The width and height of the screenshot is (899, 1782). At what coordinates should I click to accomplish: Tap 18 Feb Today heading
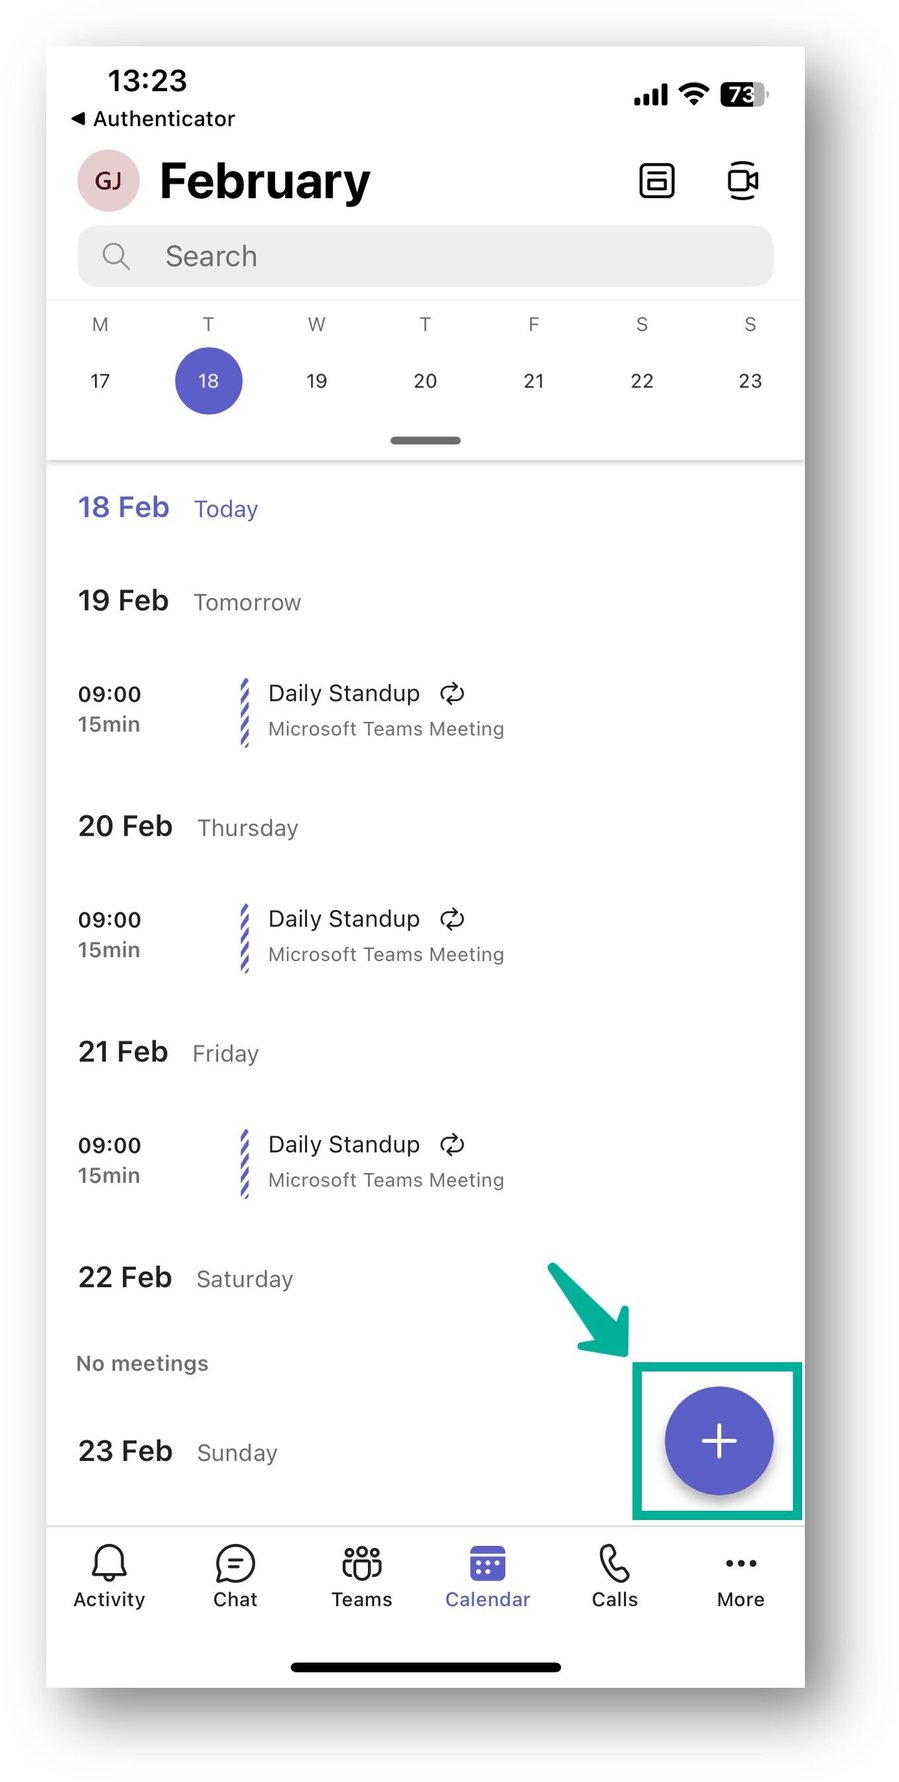[124, 507]
